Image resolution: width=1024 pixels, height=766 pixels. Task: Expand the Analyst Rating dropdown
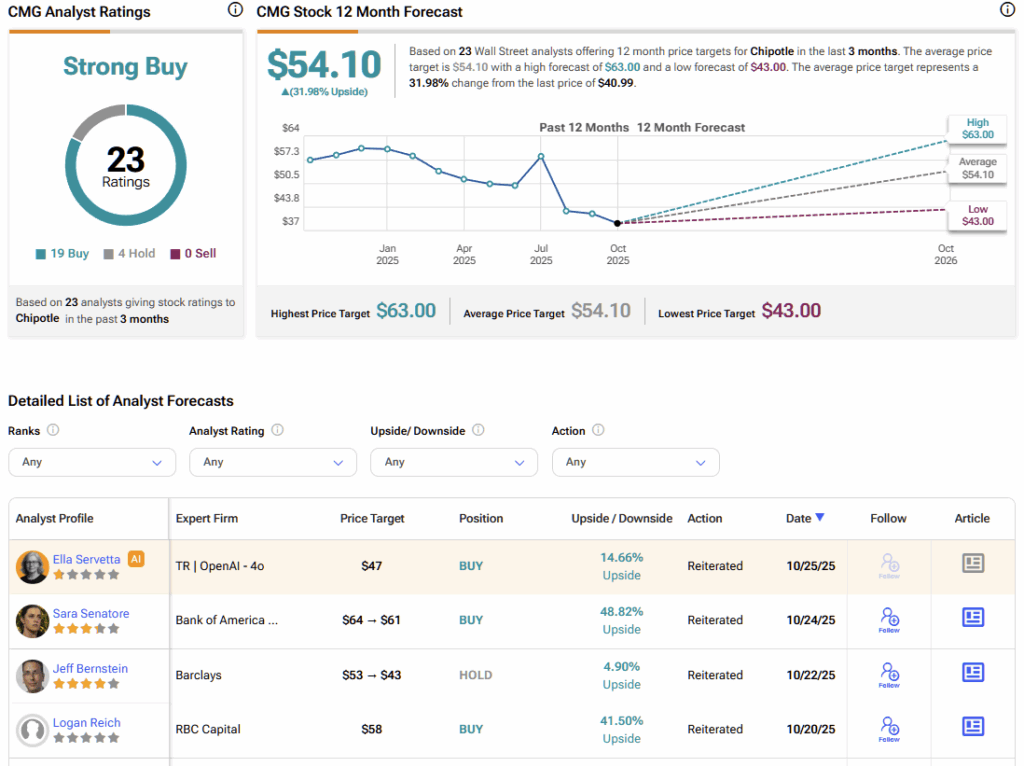(272, 462)
